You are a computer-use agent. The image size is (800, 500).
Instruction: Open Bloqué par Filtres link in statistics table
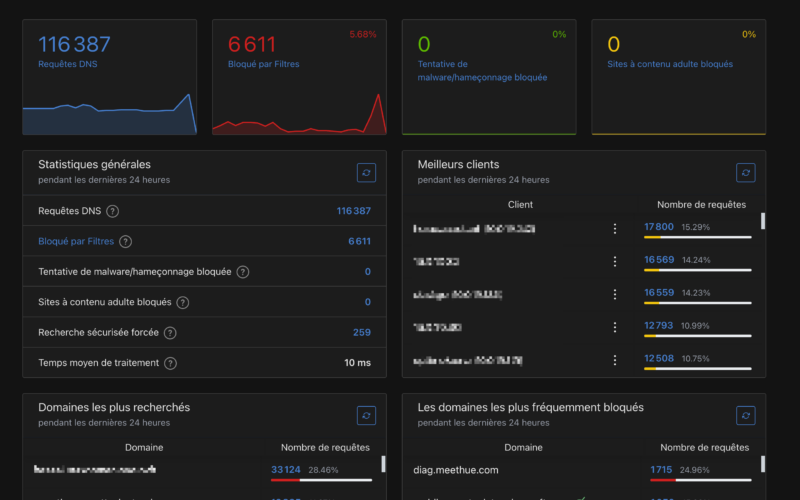click(75, 241)
